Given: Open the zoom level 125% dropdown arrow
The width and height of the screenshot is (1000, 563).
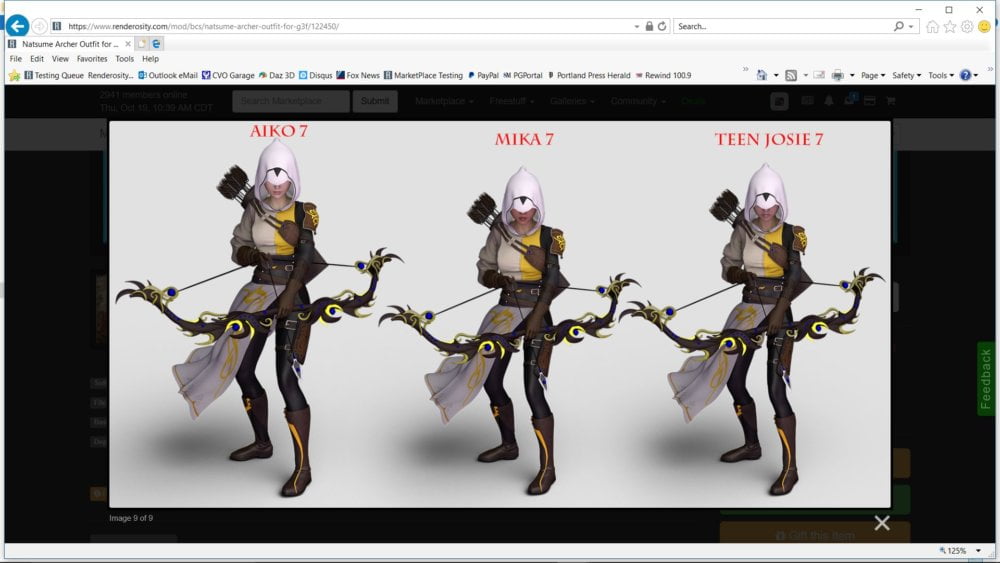Looking at the screenshot, I should coord(980,551).
